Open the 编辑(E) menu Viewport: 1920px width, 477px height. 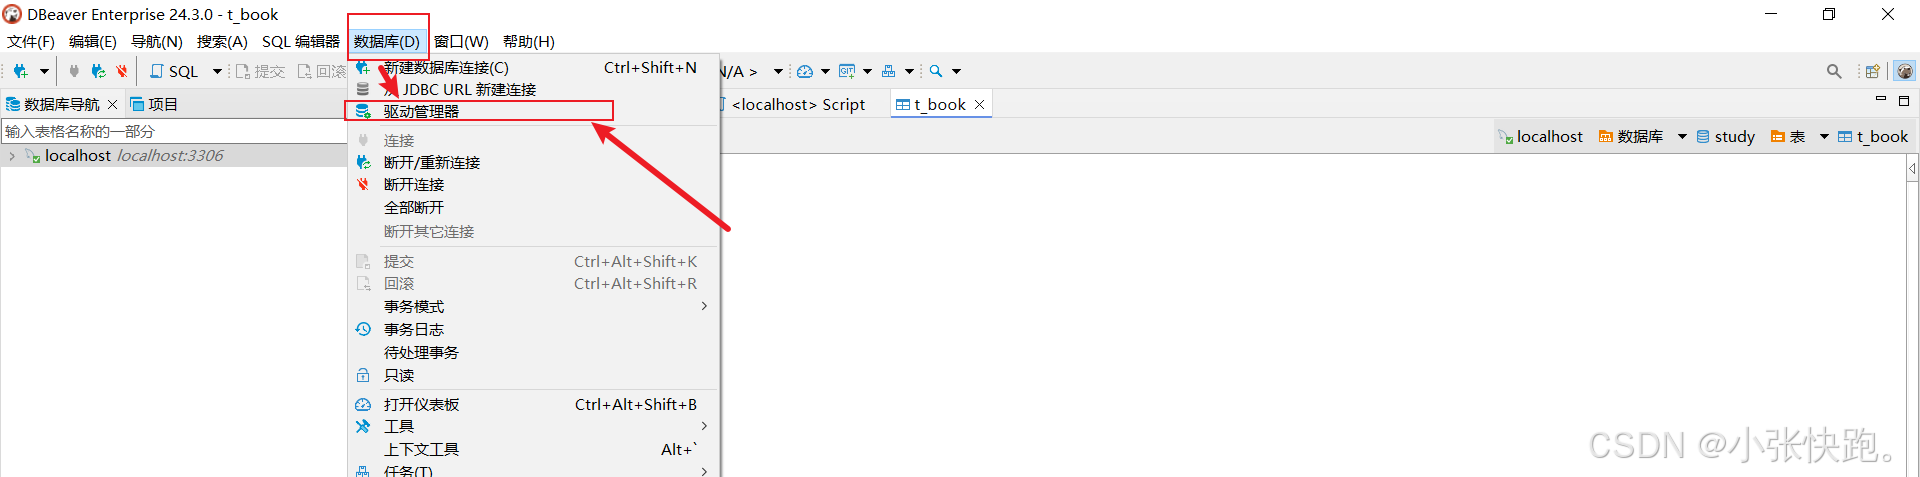93,41
